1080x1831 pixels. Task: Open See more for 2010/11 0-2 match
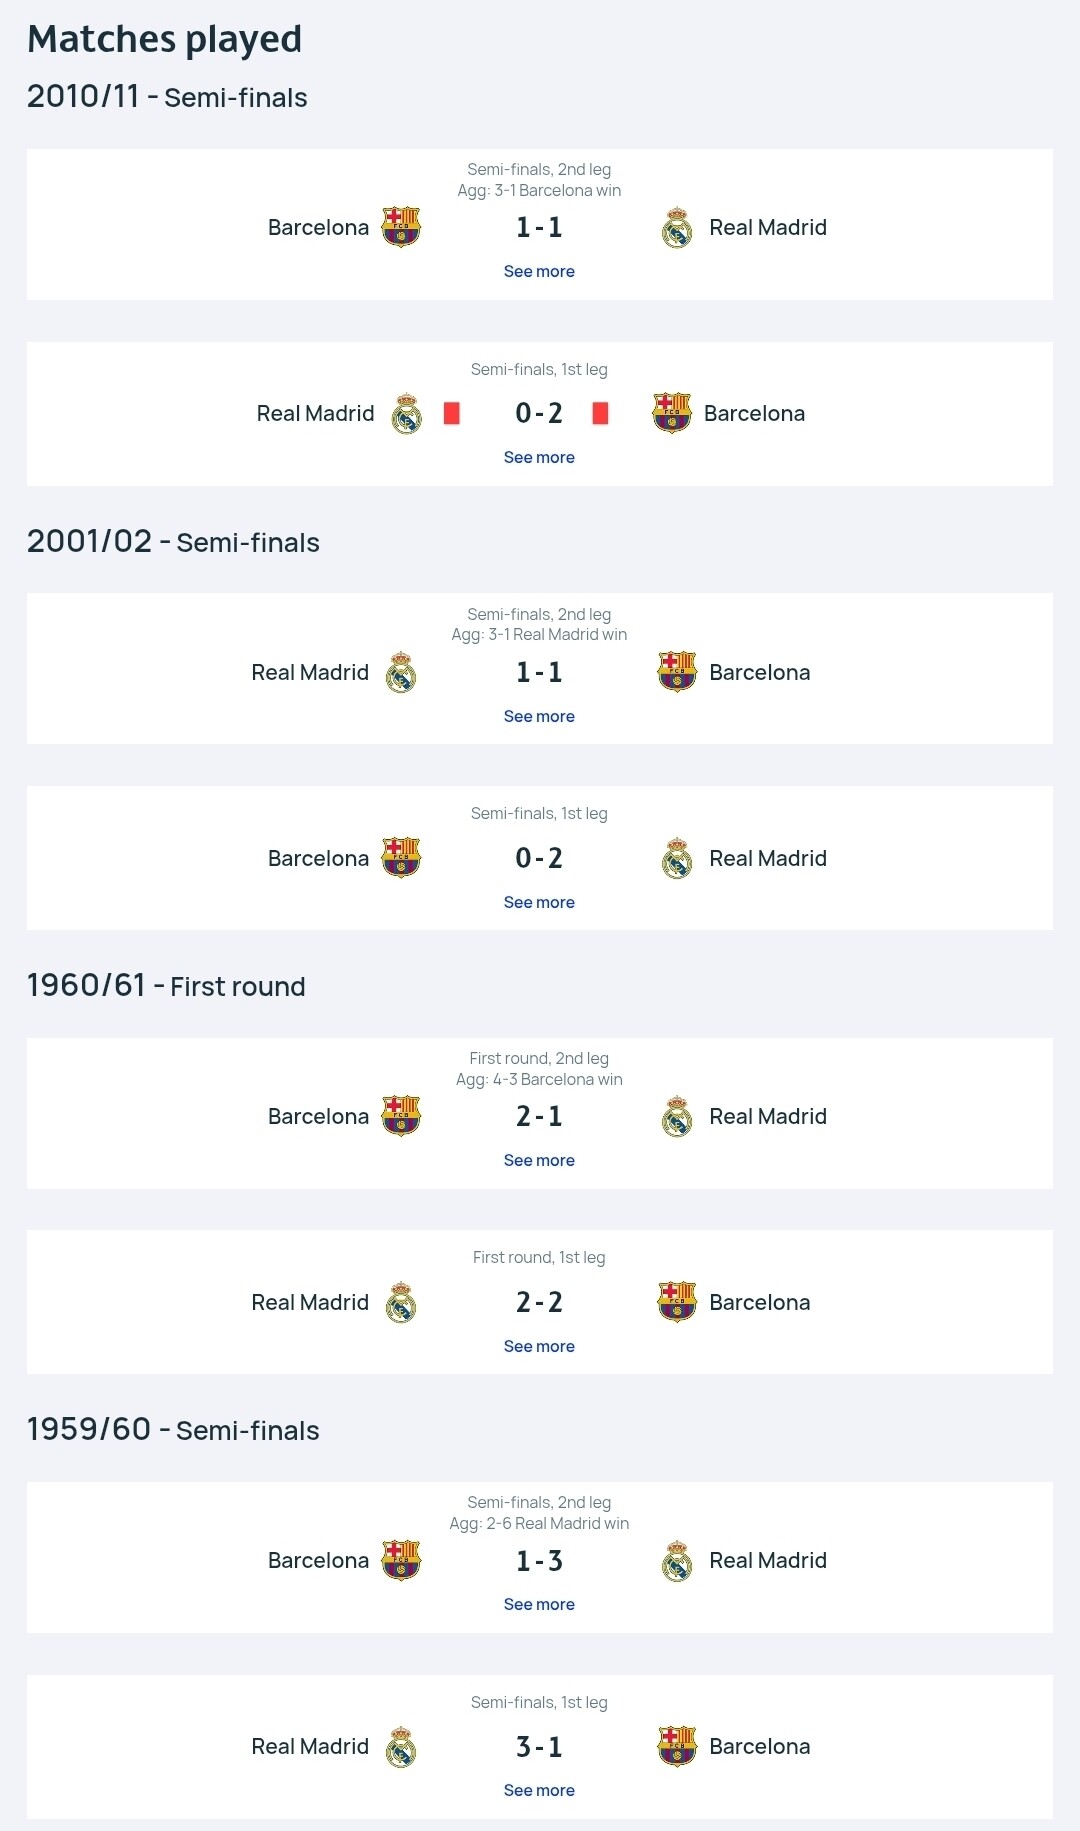coord(539,457)
